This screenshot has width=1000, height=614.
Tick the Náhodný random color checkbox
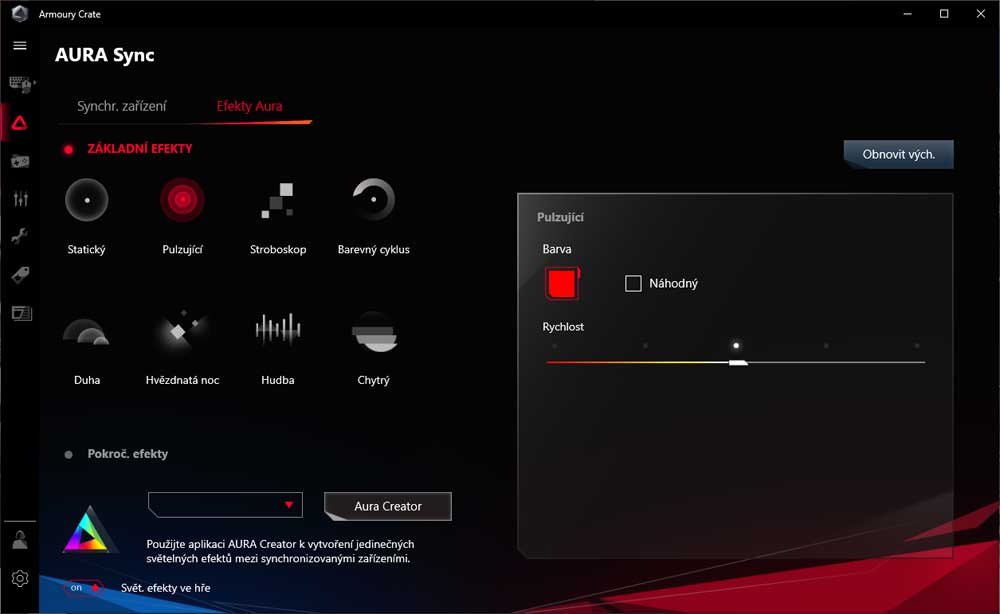(633, 283)
